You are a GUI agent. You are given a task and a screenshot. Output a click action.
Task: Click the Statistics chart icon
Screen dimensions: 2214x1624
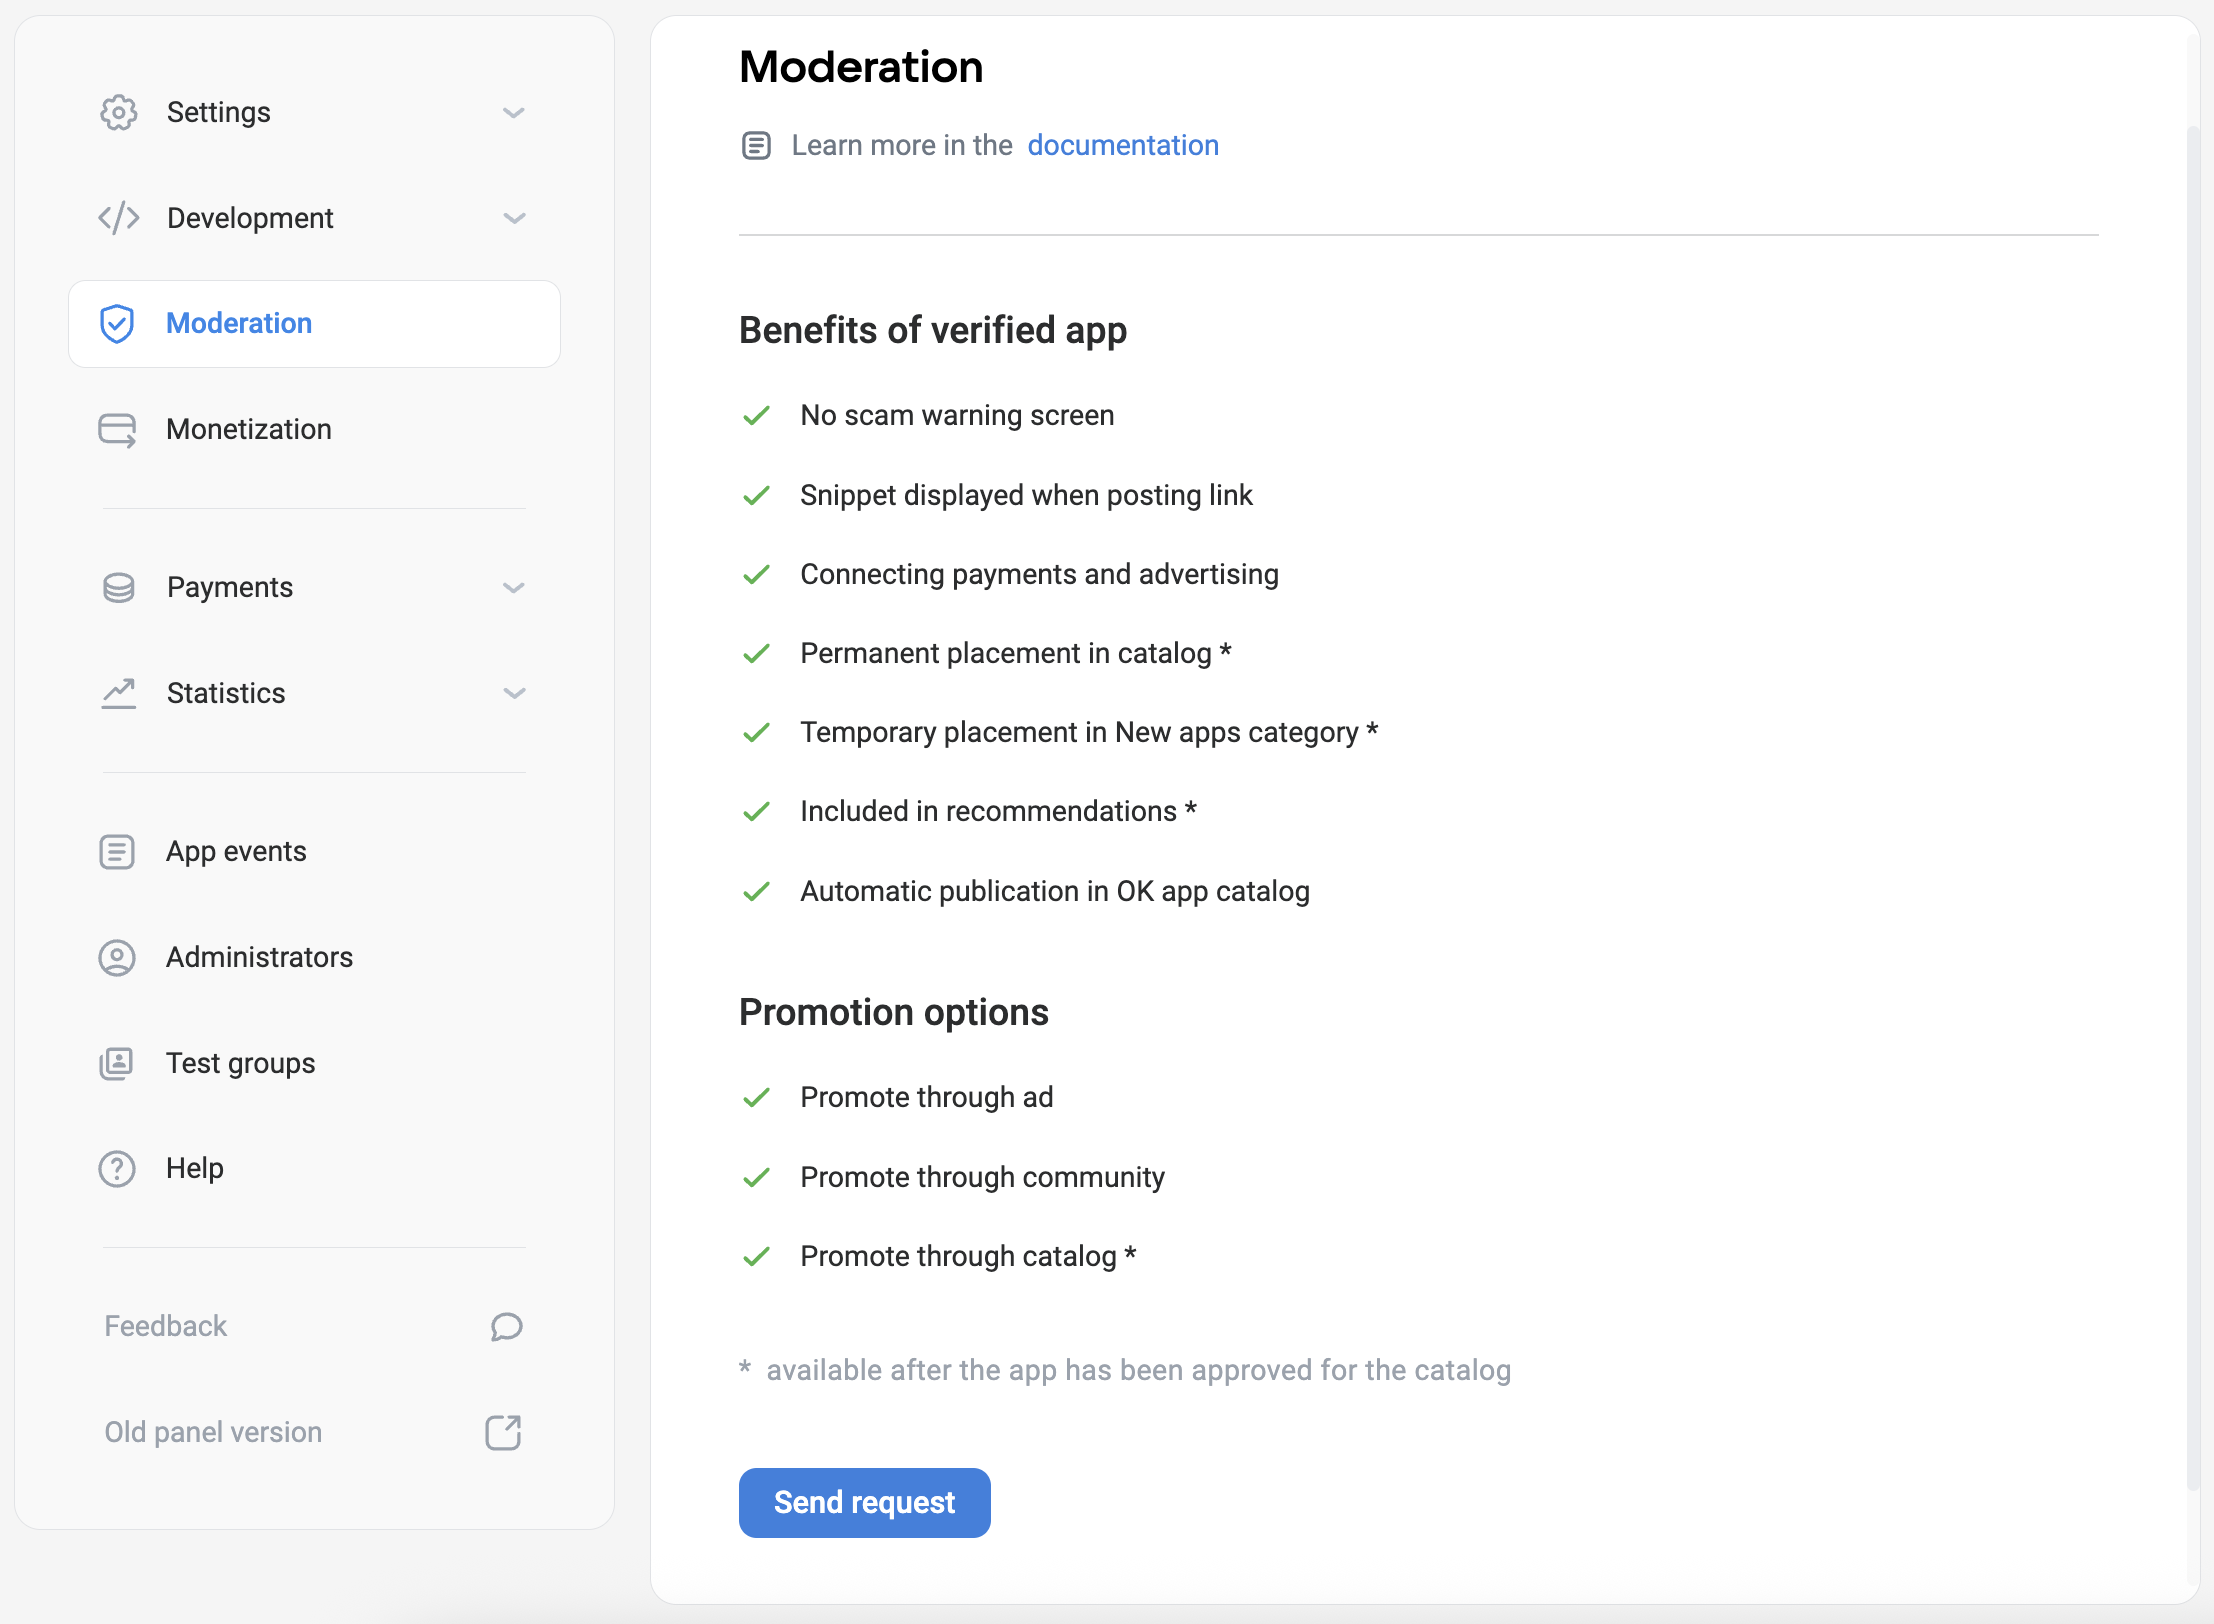click(118, 693)
